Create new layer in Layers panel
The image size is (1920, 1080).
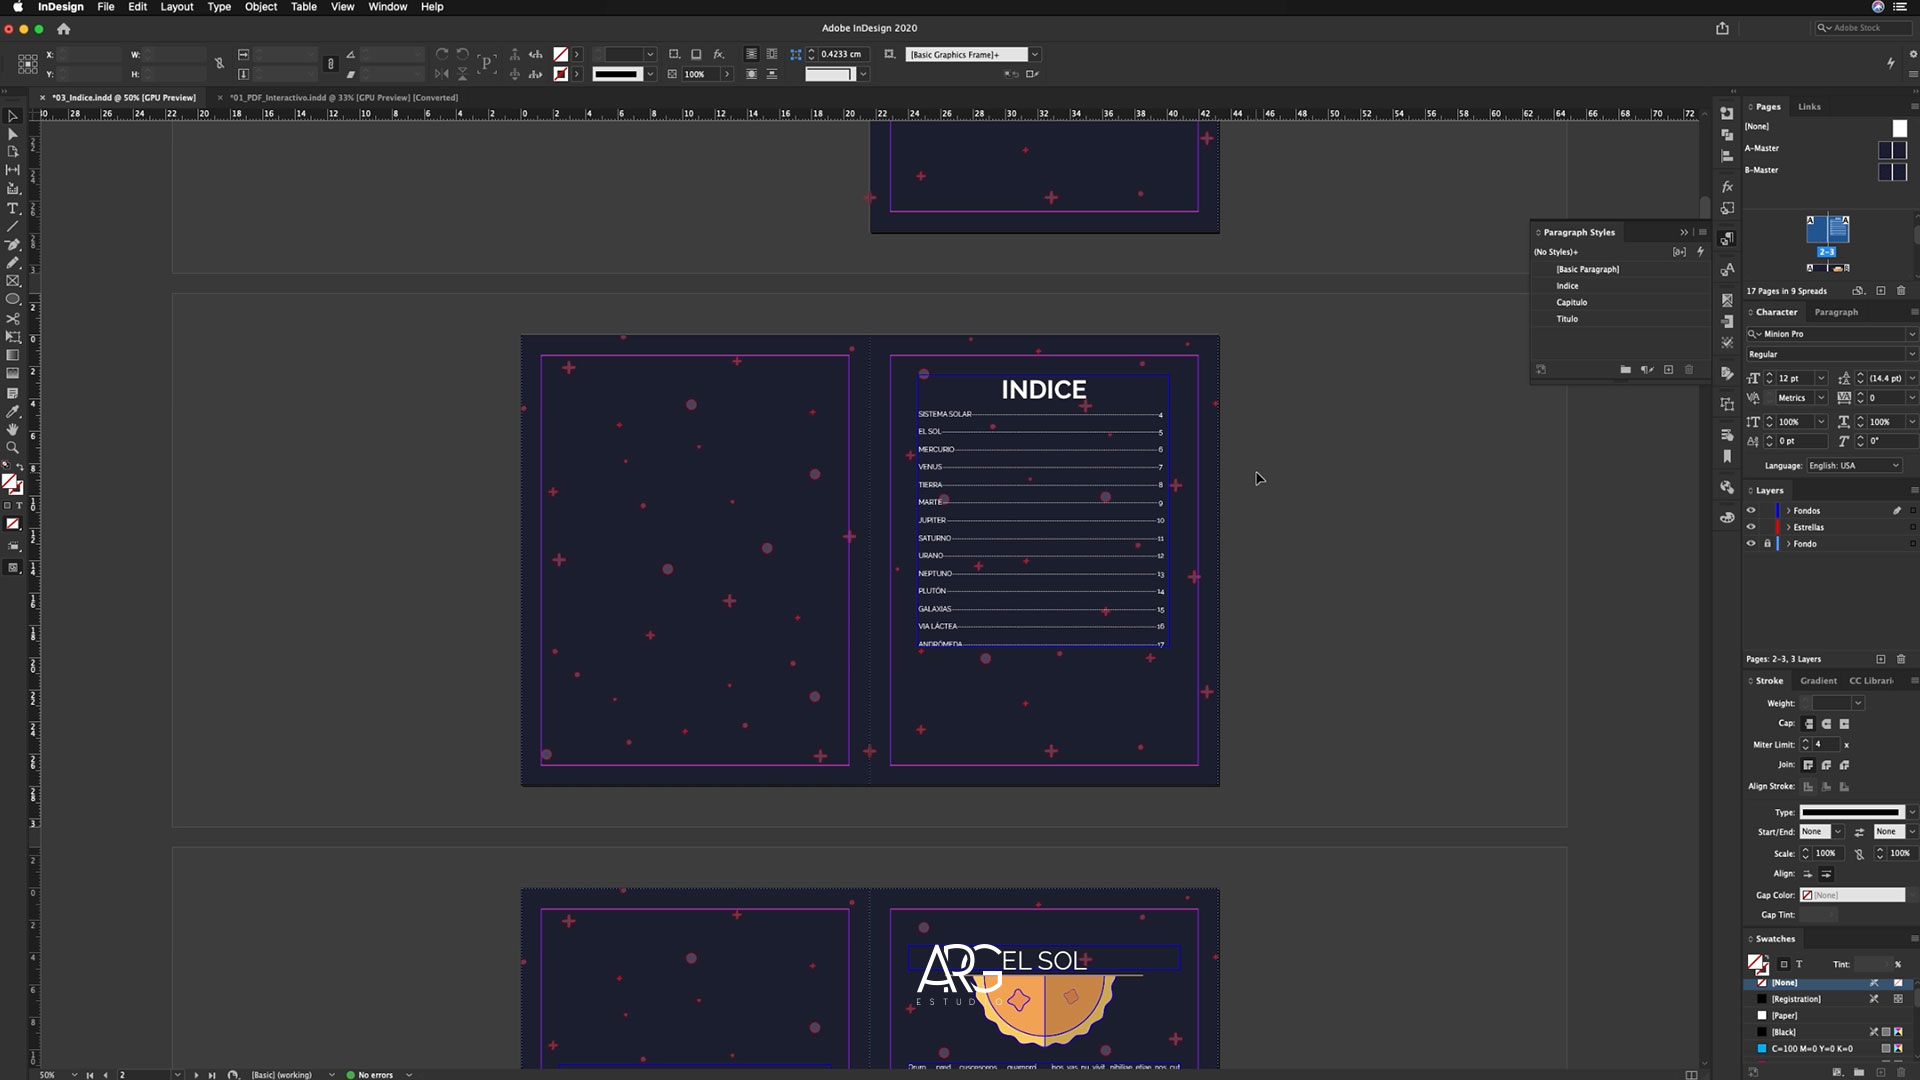pyautogui.click(x=1880, y=659)
